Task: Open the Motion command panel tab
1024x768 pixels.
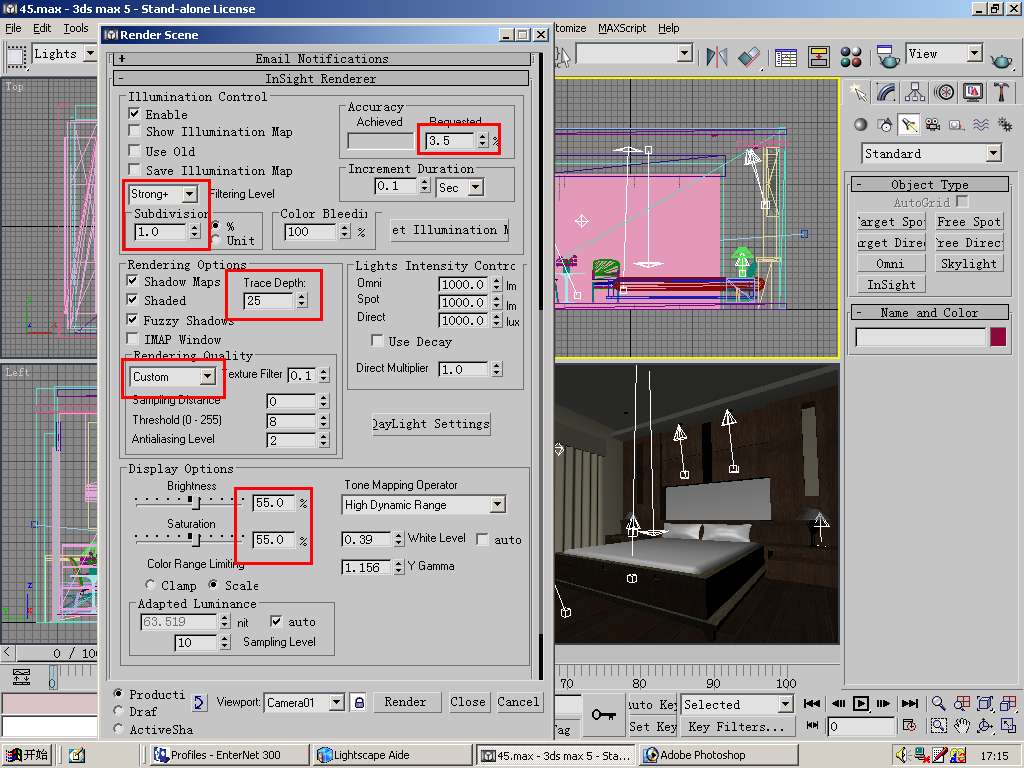Action: (x=944, y=92)
